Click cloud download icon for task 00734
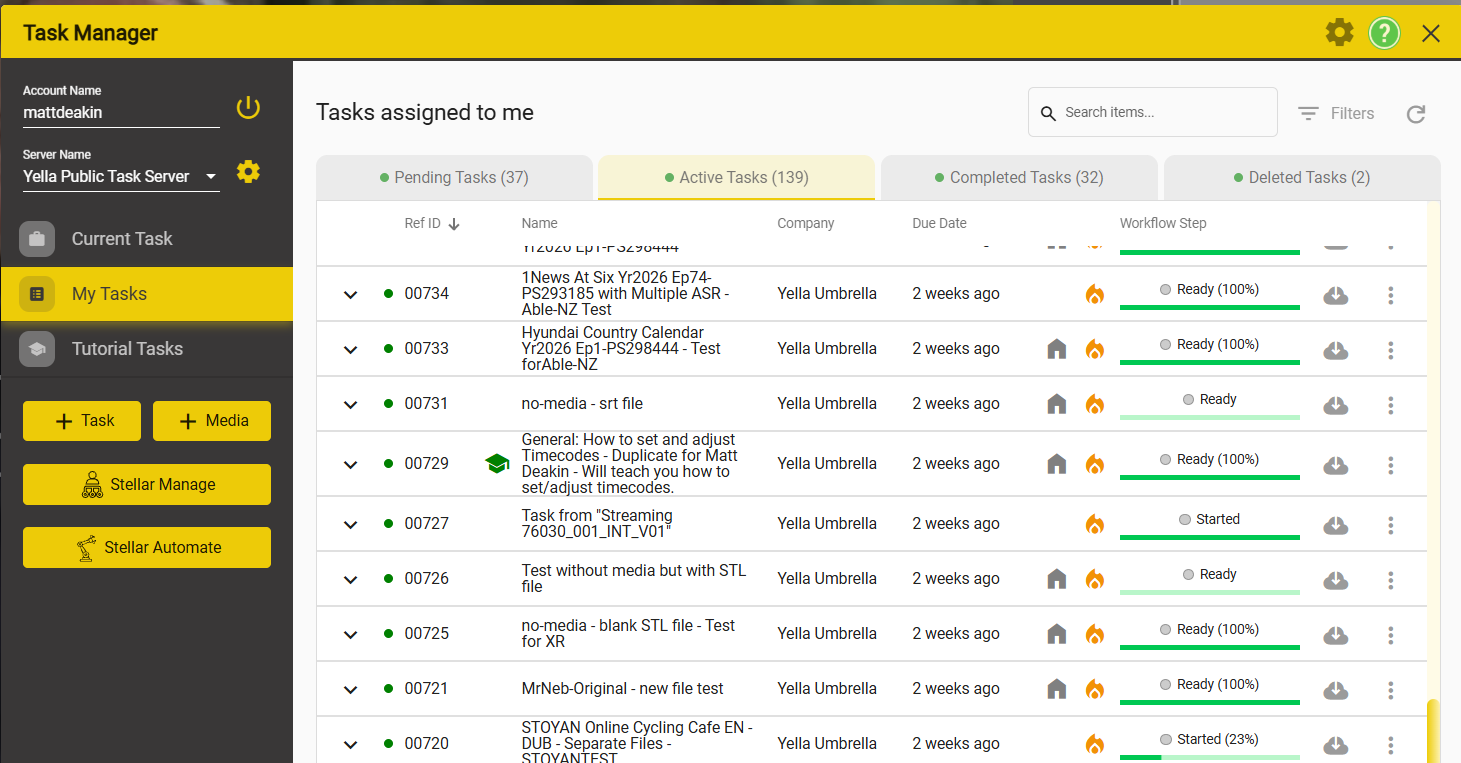This screenshot has width=1461, height=763. point(1335,295)
